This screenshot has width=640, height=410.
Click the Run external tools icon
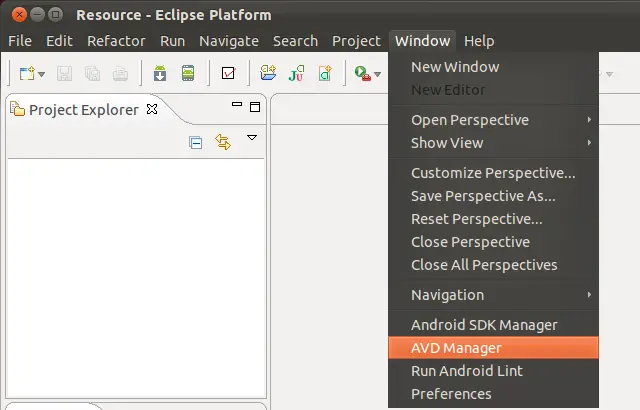(362, 73)
